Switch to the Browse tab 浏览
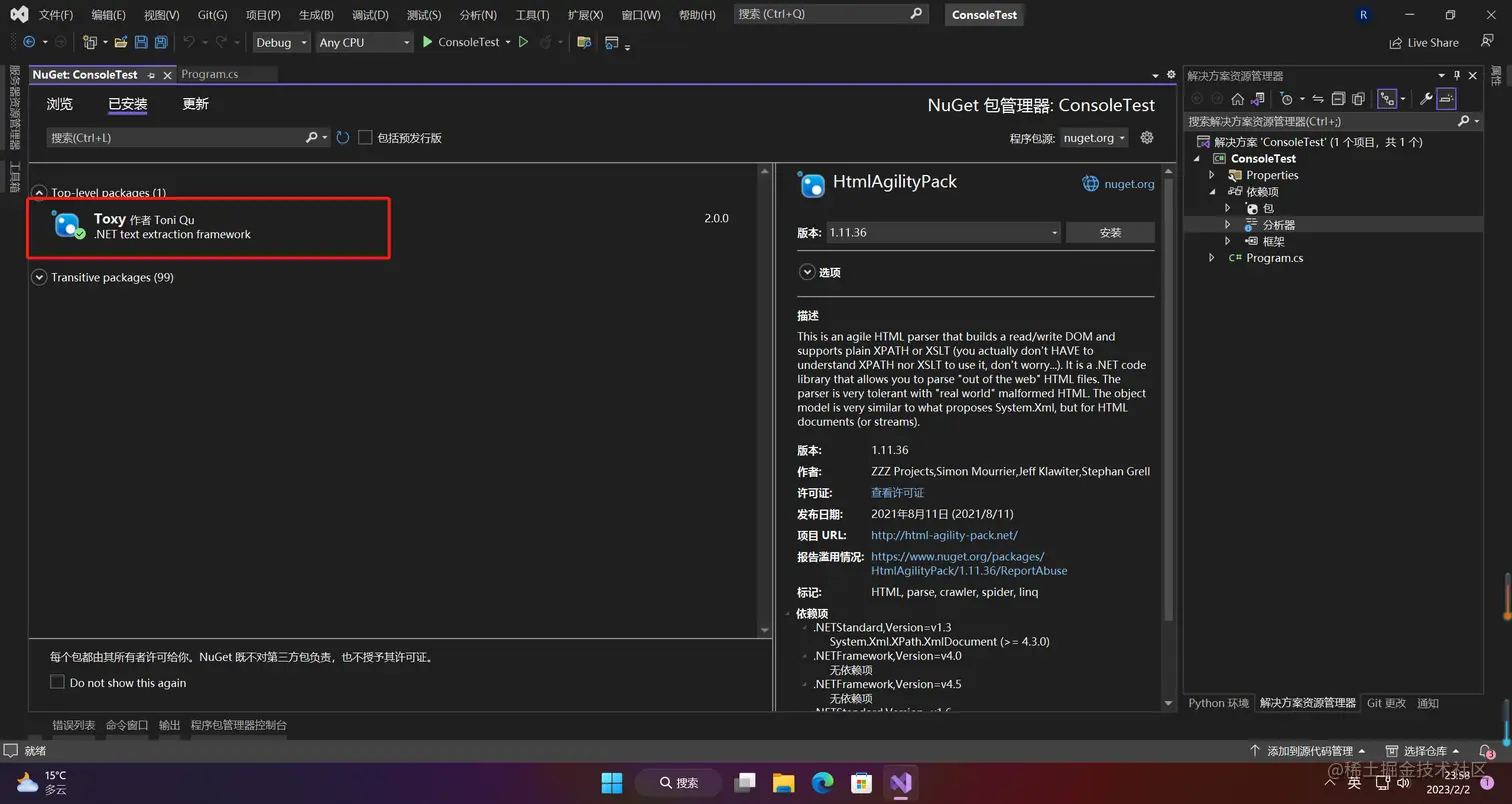The image size is (1512, 804). click(x=60, y=104)
